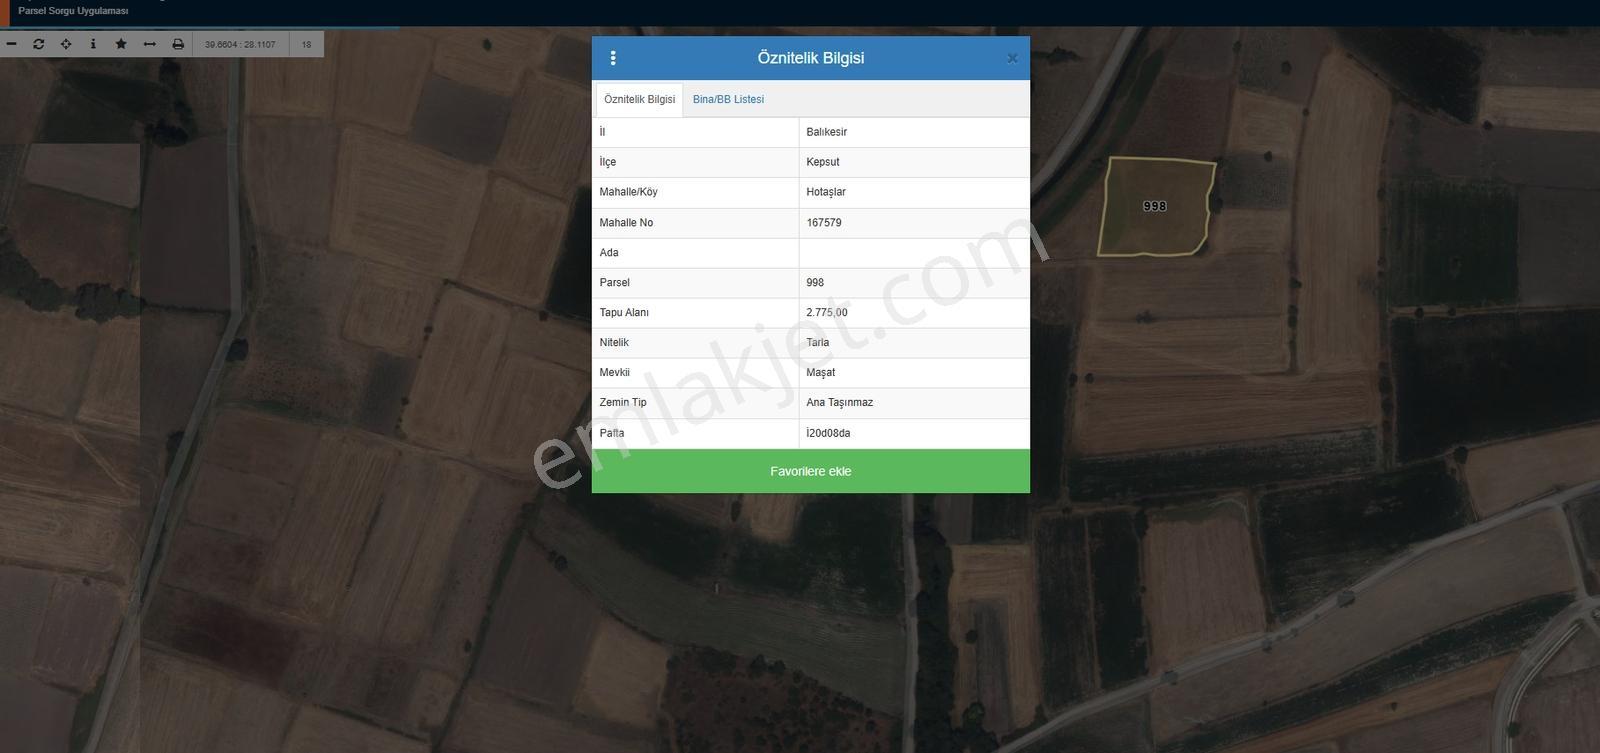Image resolution: width=1600 pixels, height=753 pixels.
Task: Open the info tool in the map toolbar
Action: pos(93,44)
